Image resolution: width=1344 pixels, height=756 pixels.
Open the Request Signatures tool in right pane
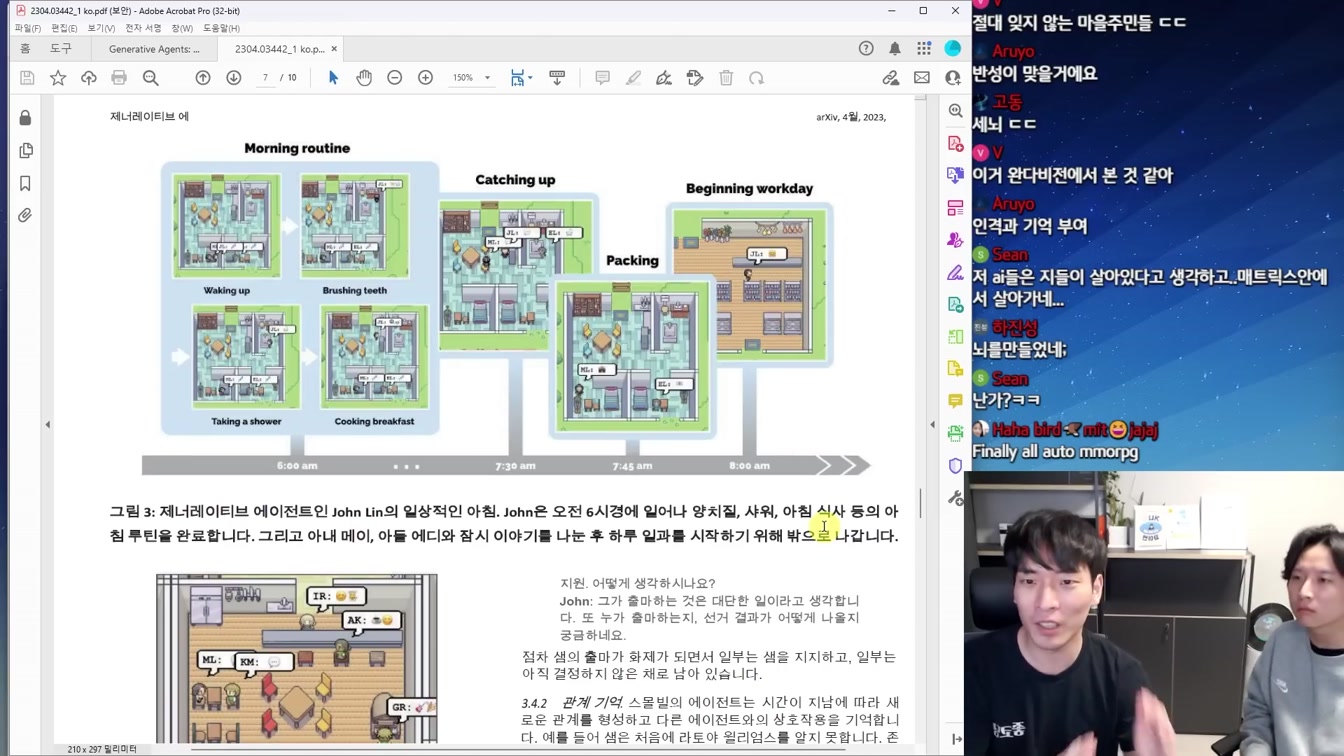pyautogui.click(x=956, y=240)
